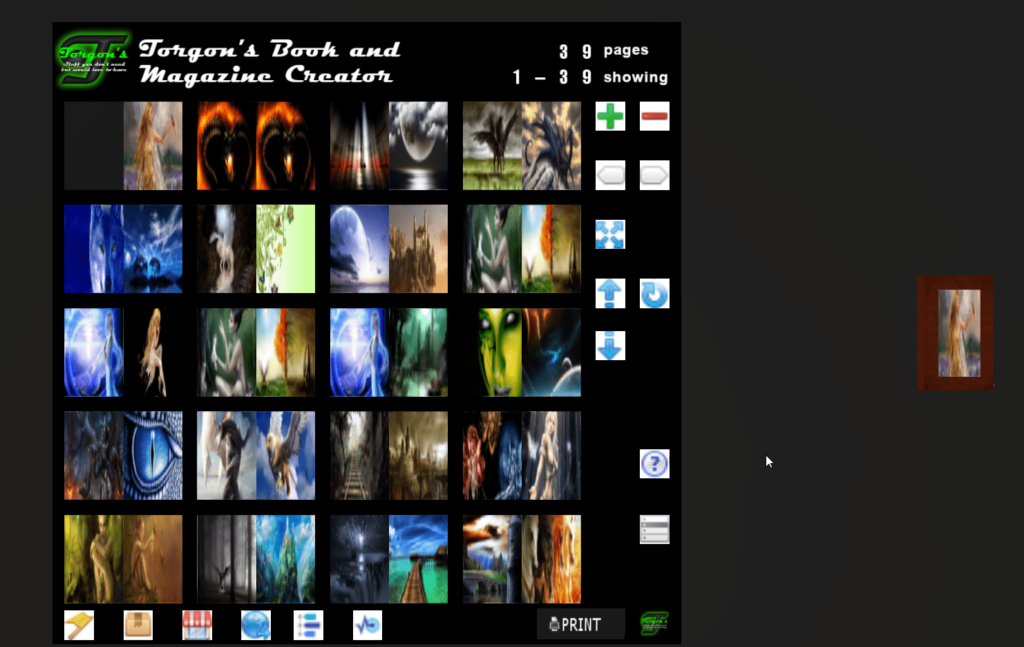1024x647 pixels.
Task: Select the yellow-green crouching figure page
Action: click(93, 559)
